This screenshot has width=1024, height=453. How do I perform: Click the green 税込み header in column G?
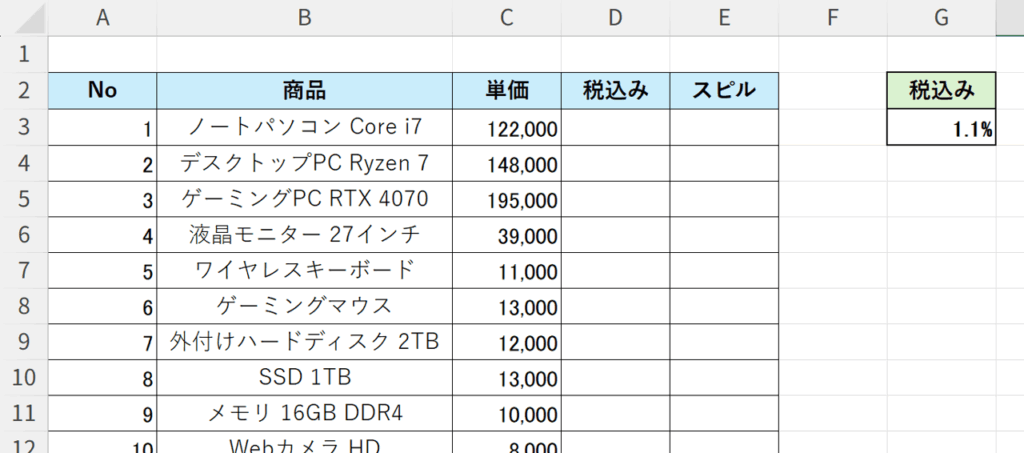941,91
